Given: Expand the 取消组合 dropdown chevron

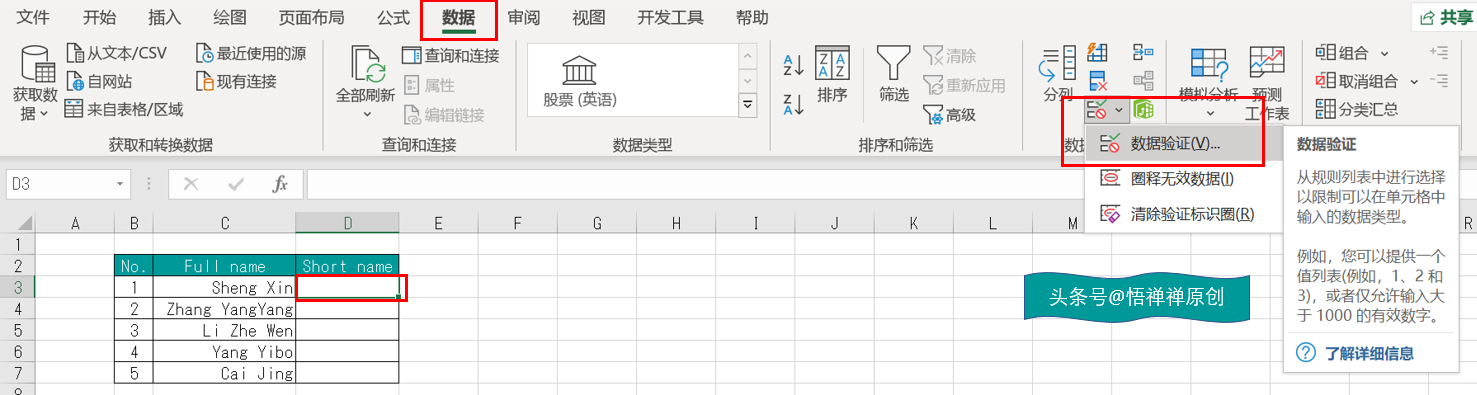Looking at the screenshot, I should pyautogui.click(x=1414, y=81).
